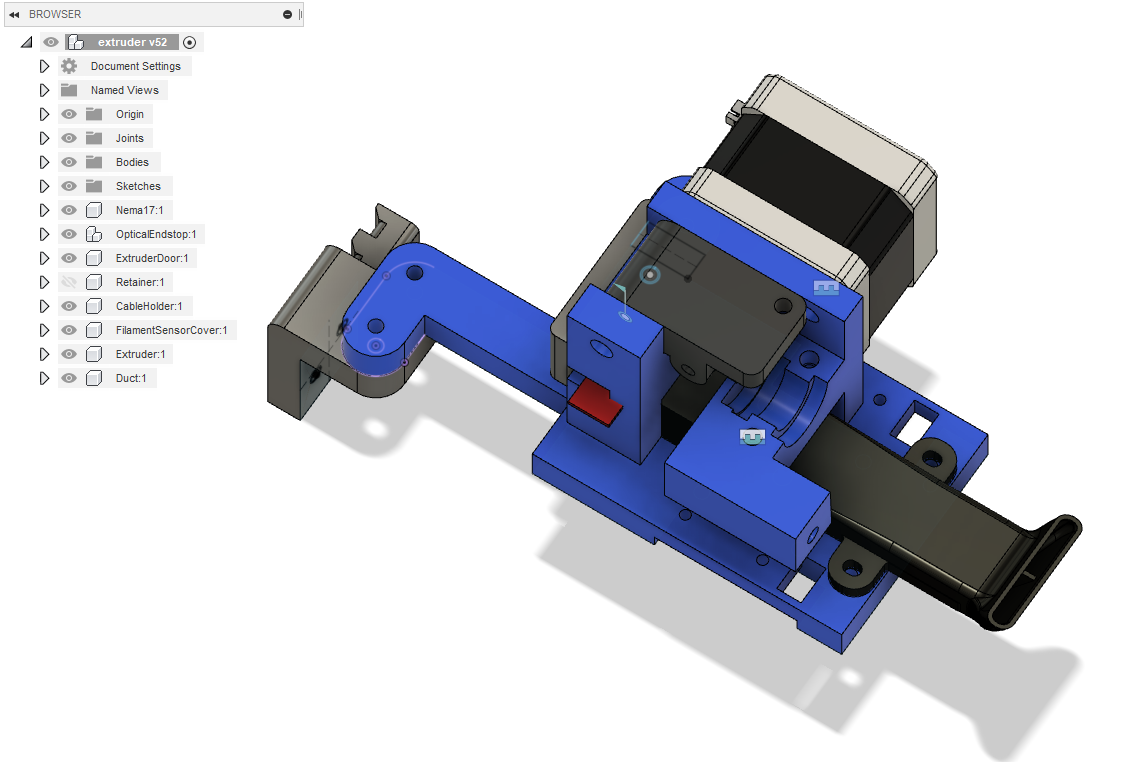Hide the FilamentSensorCover:1 component

[x=69, y=330]
